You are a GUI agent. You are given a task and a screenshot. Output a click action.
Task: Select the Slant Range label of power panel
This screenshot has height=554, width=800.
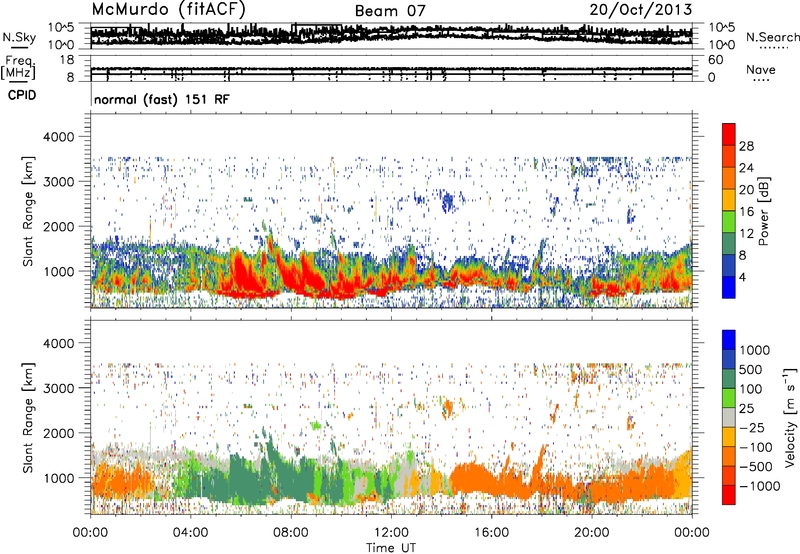coord(28,211)
